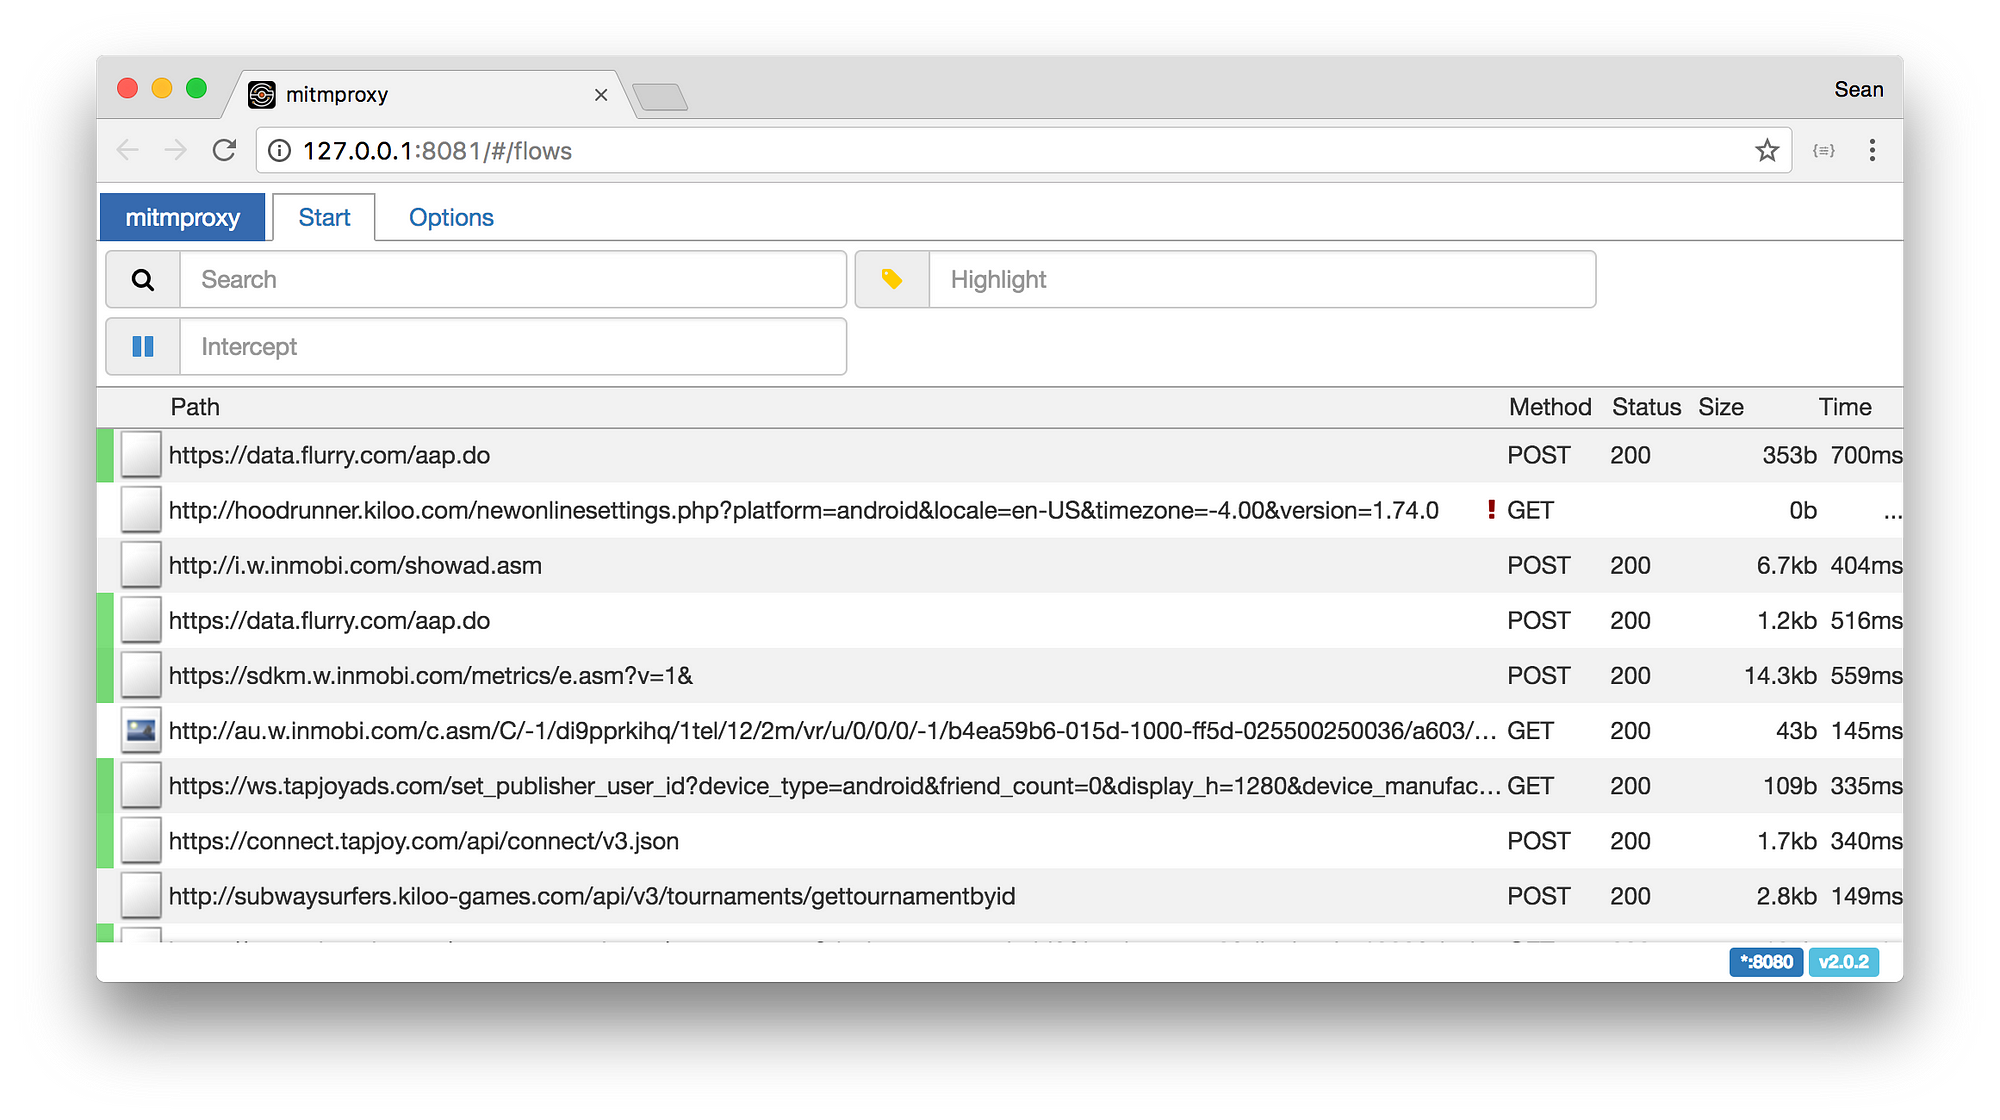Go back with the browser back arrow

[x=128, y=150]
